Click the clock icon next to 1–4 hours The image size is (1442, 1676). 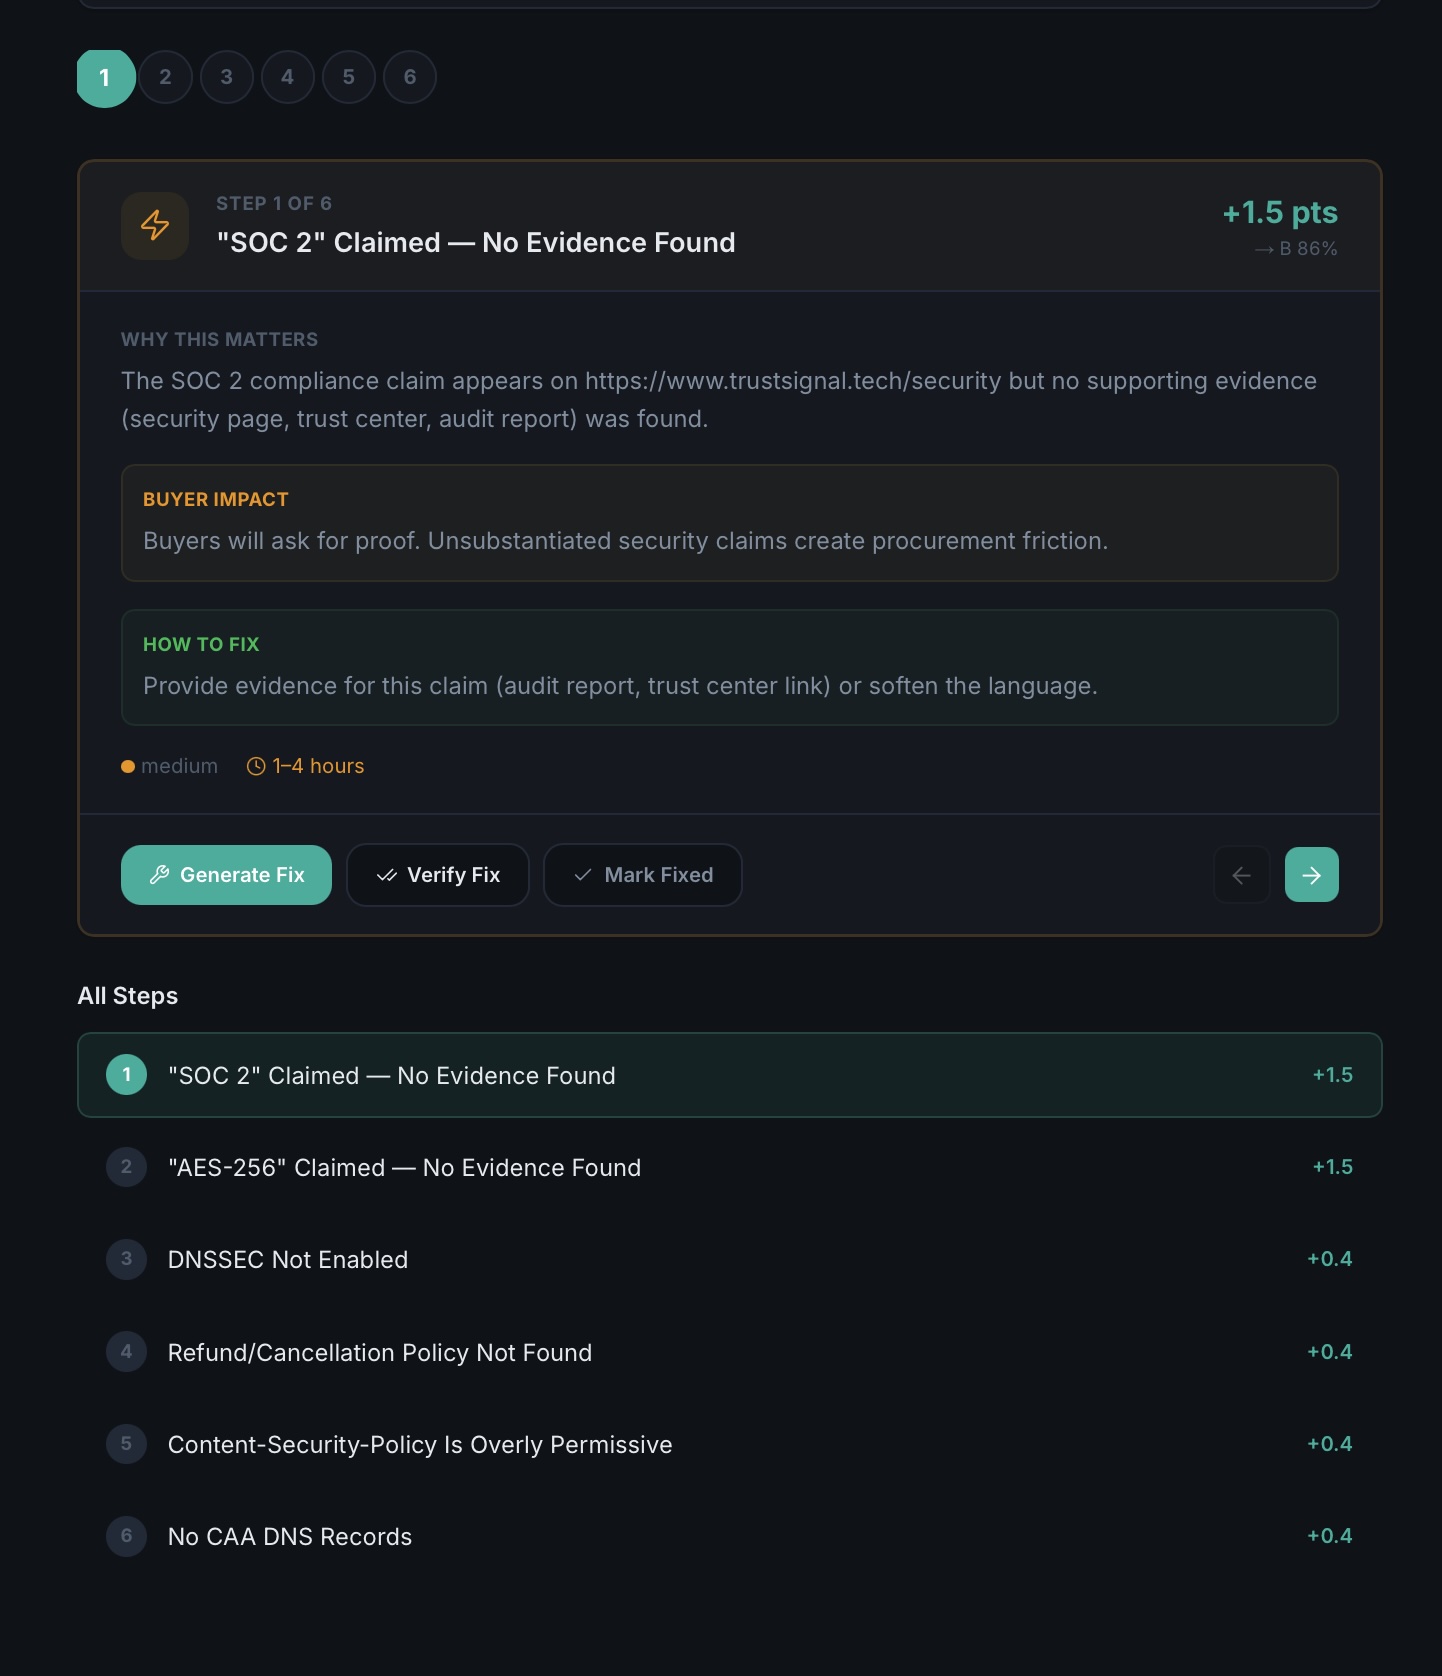[x=257, y=765]
